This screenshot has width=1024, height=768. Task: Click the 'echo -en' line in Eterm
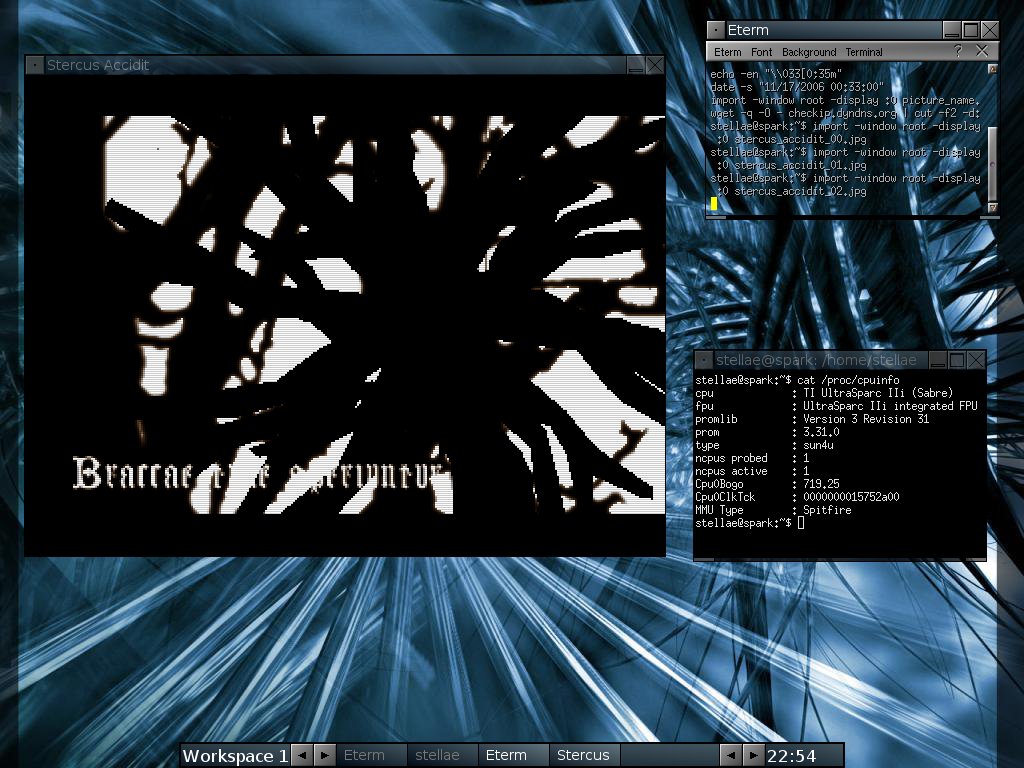pyautogui.click(x=776, y=74)
